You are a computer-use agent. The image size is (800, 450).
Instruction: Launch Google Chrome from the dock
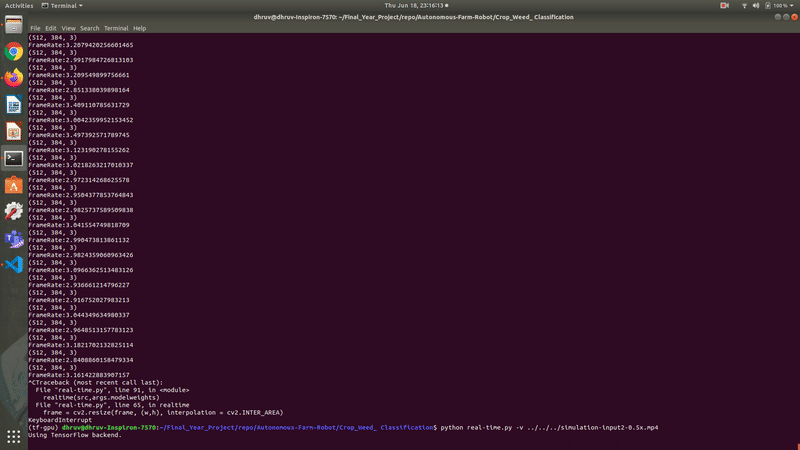tap(14, 52)
